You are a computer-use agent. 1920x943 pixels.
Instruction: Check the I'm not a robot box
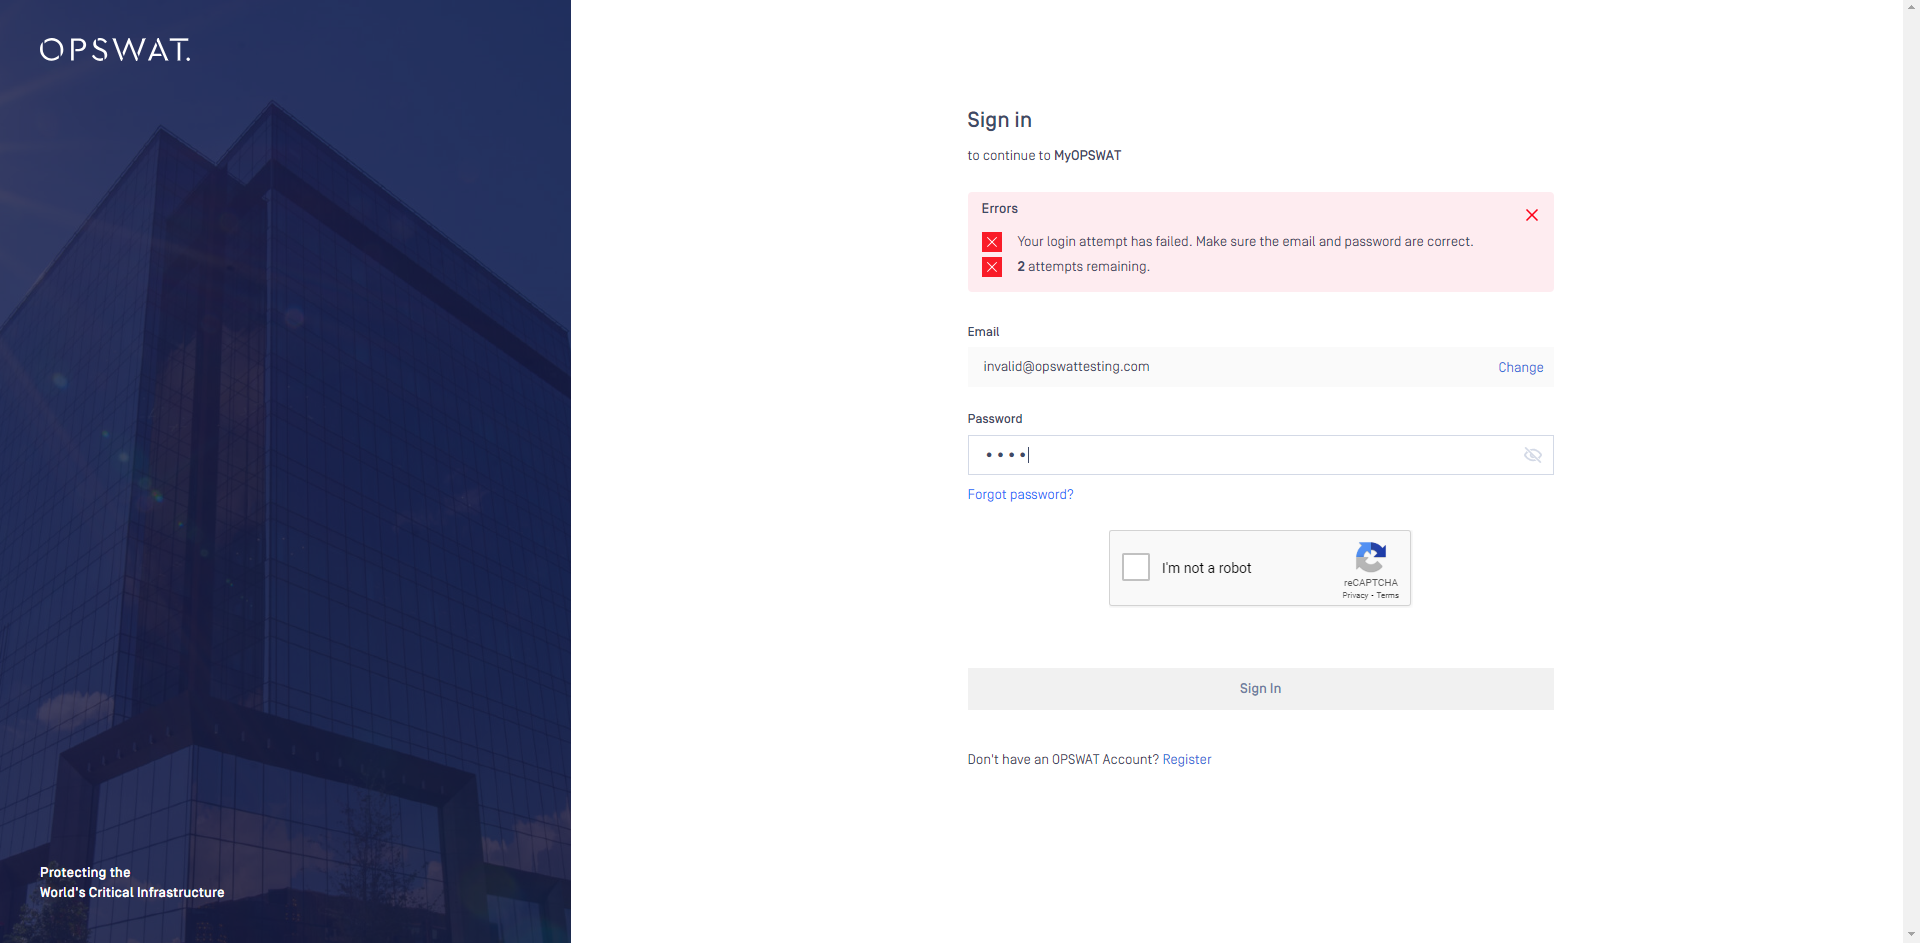[x=1136, y=567]
